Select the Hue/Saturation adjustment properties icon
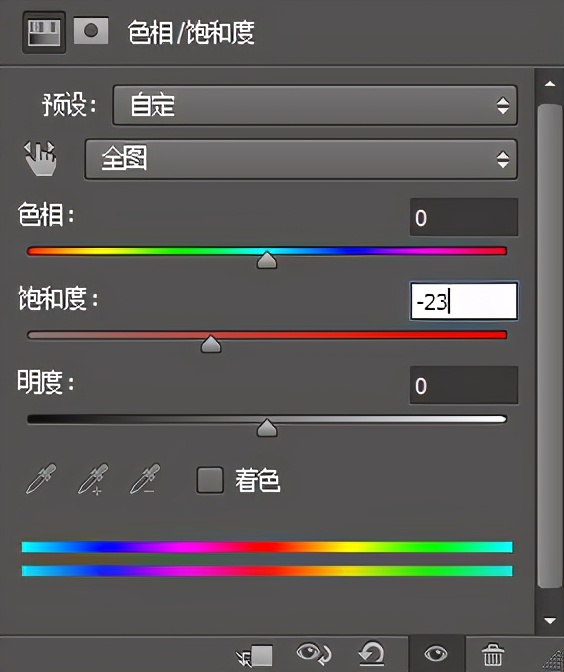 tap(44, 32)
